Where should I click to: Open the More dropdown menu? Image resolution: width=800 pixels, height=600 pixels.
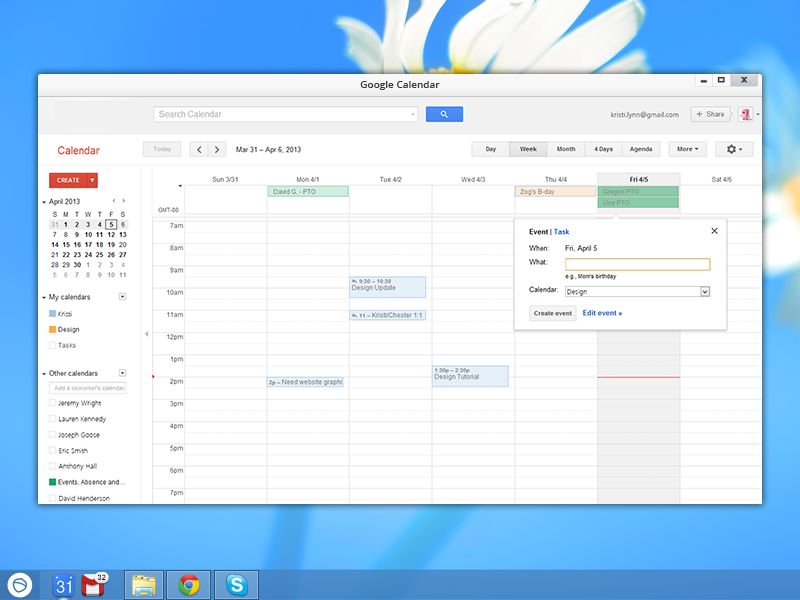[x=687, y=149]
